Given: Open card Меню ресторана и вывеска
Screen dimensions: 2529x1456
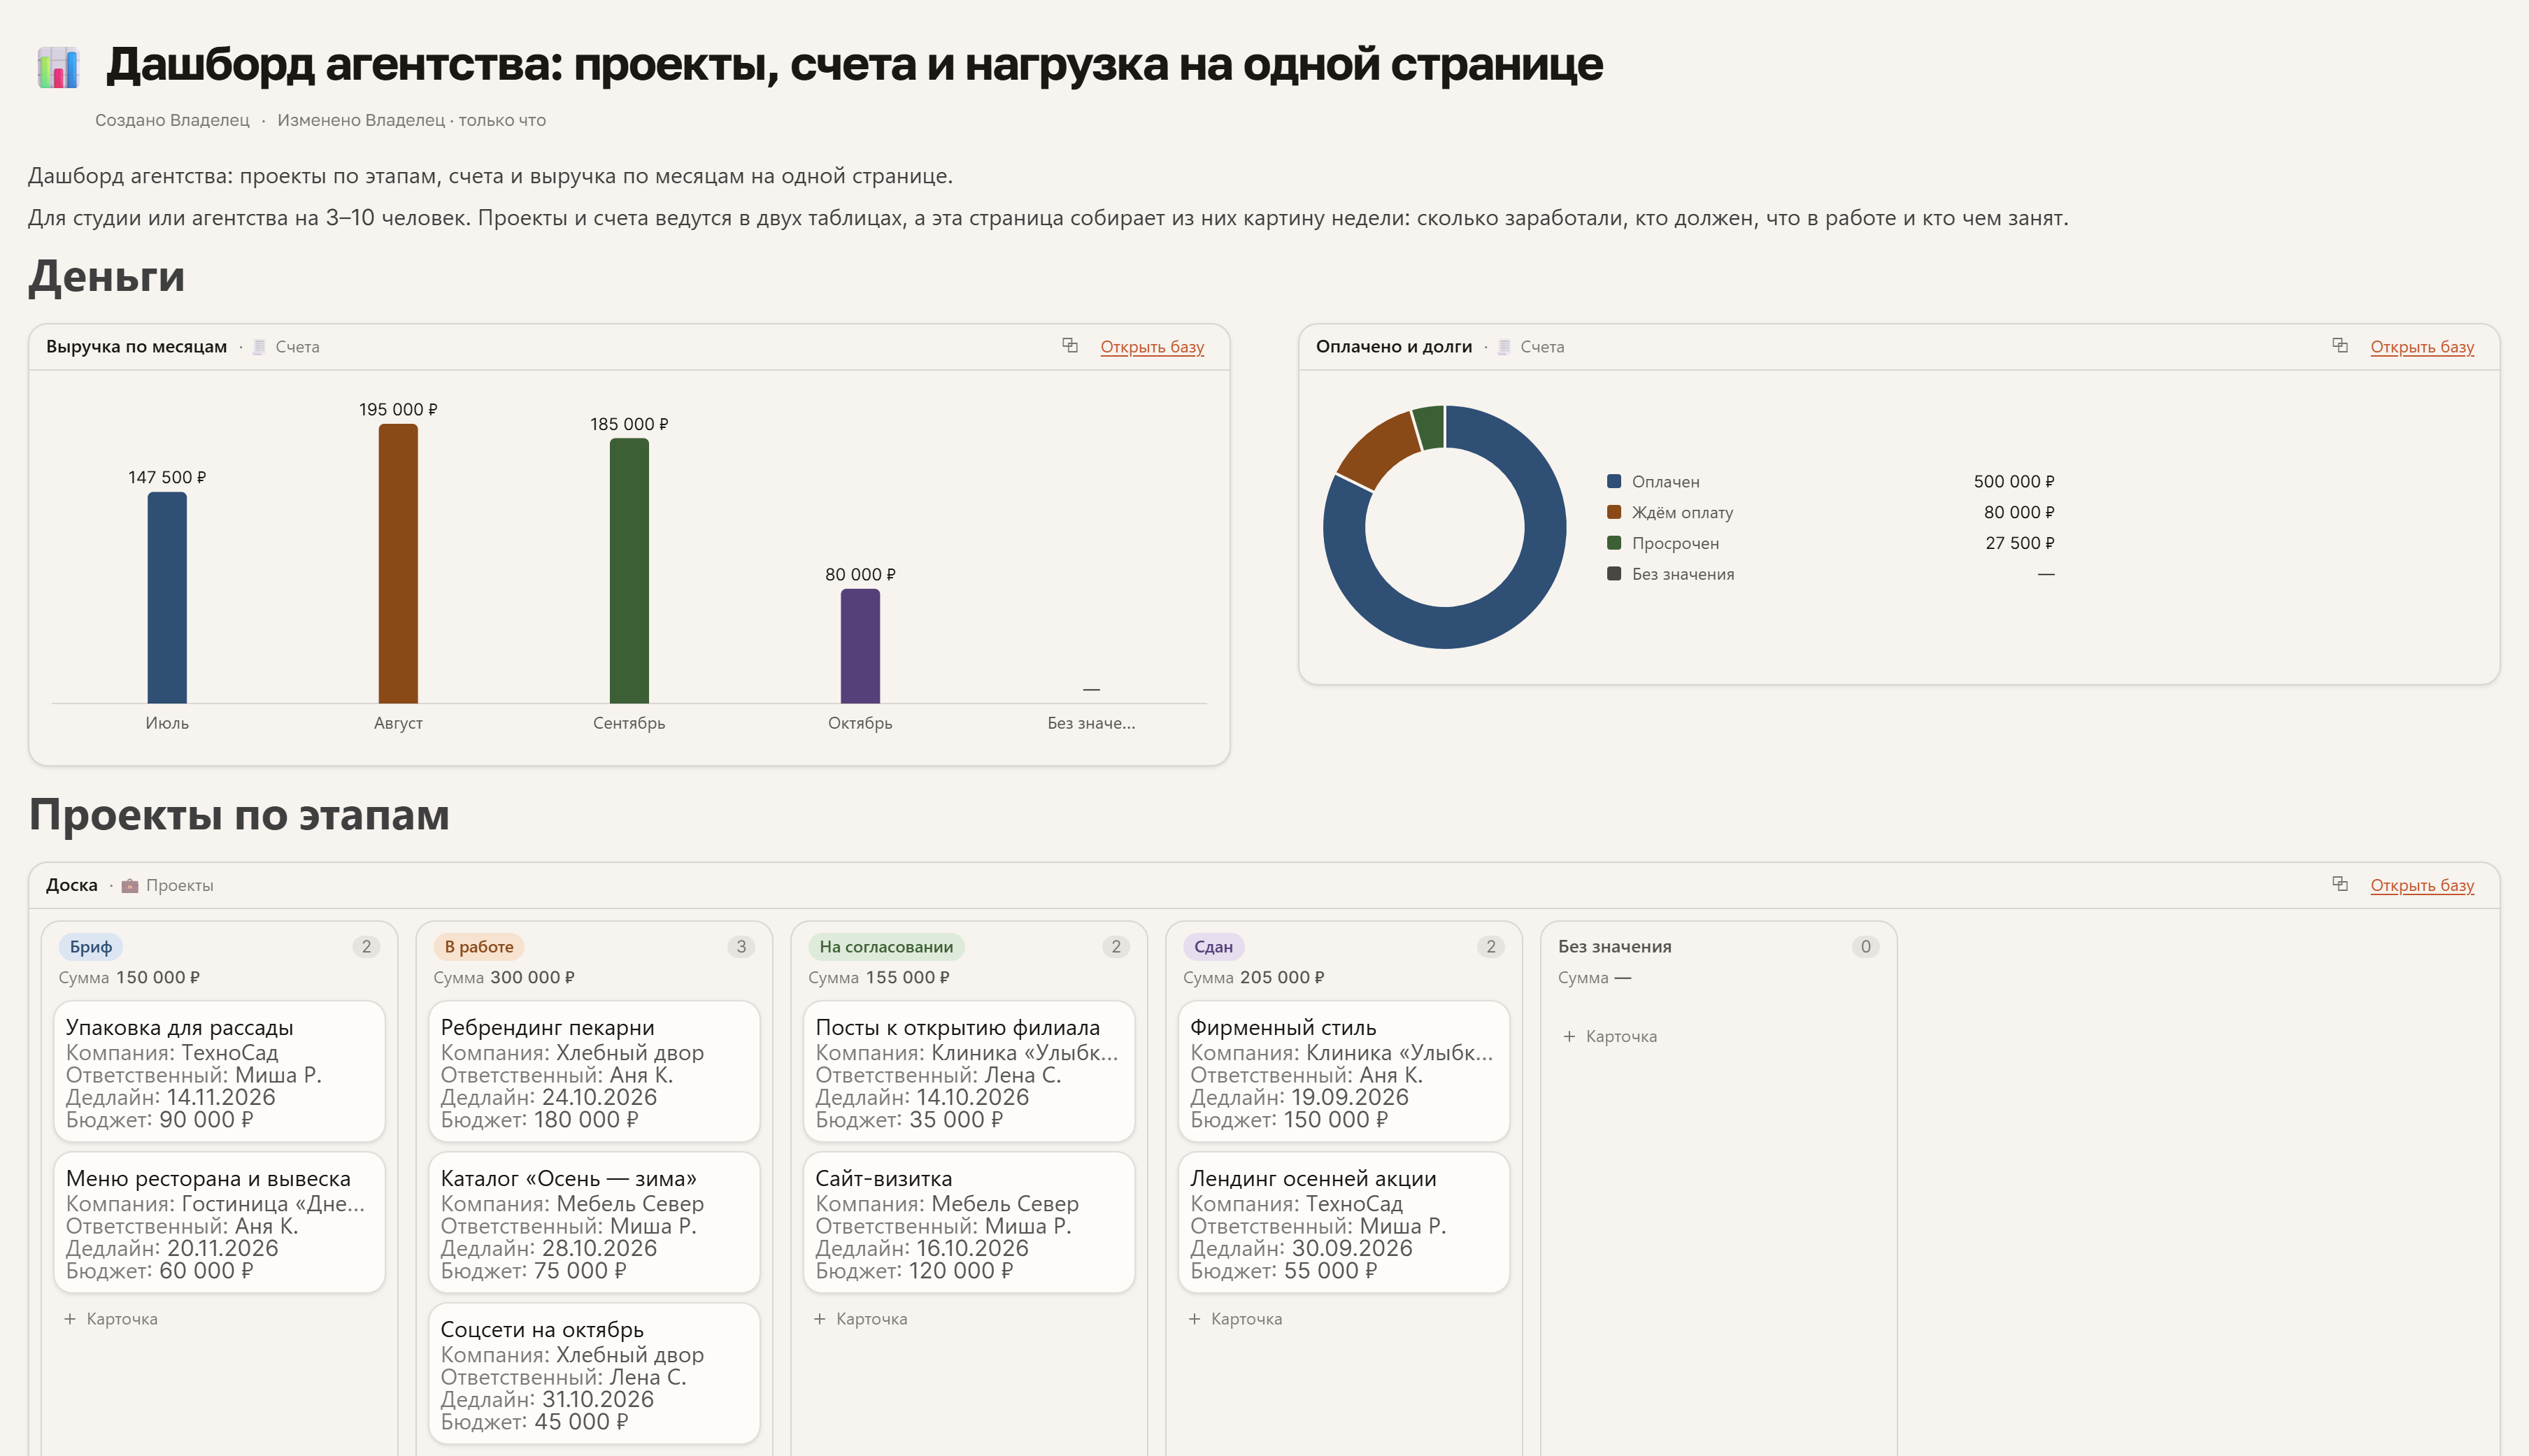Looking at the screenshot, I should pos(219,1222).
